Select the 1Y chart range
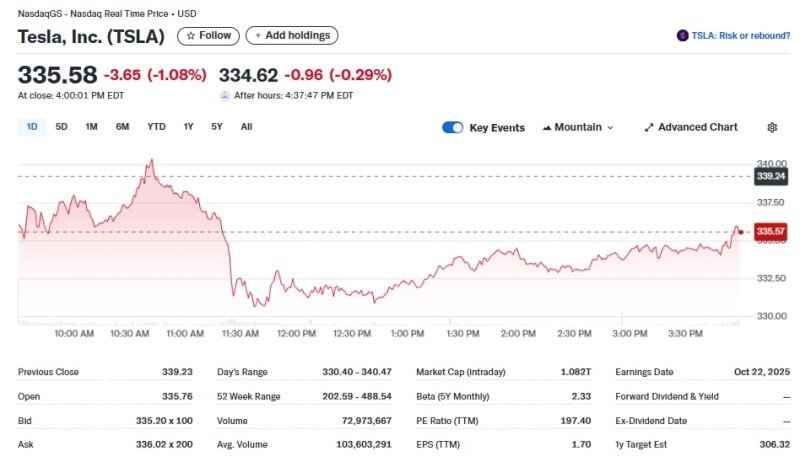The height and width of the screenshot is (462, 800). tap(188, 127)
